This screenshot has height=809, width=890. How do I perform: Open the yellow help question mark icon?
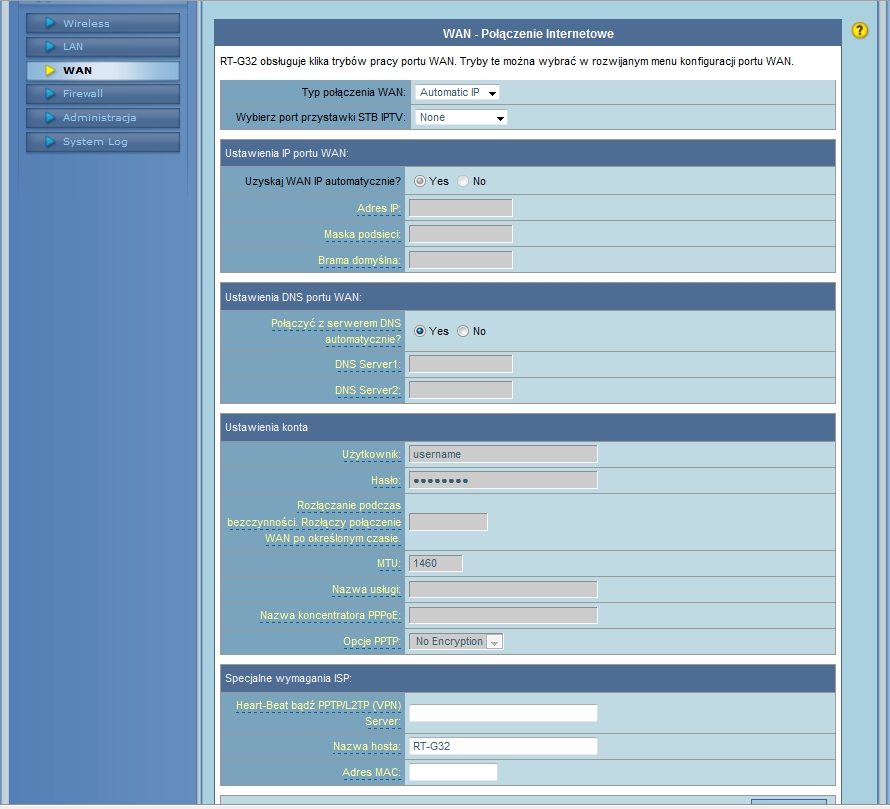click(x=859, y=30)
